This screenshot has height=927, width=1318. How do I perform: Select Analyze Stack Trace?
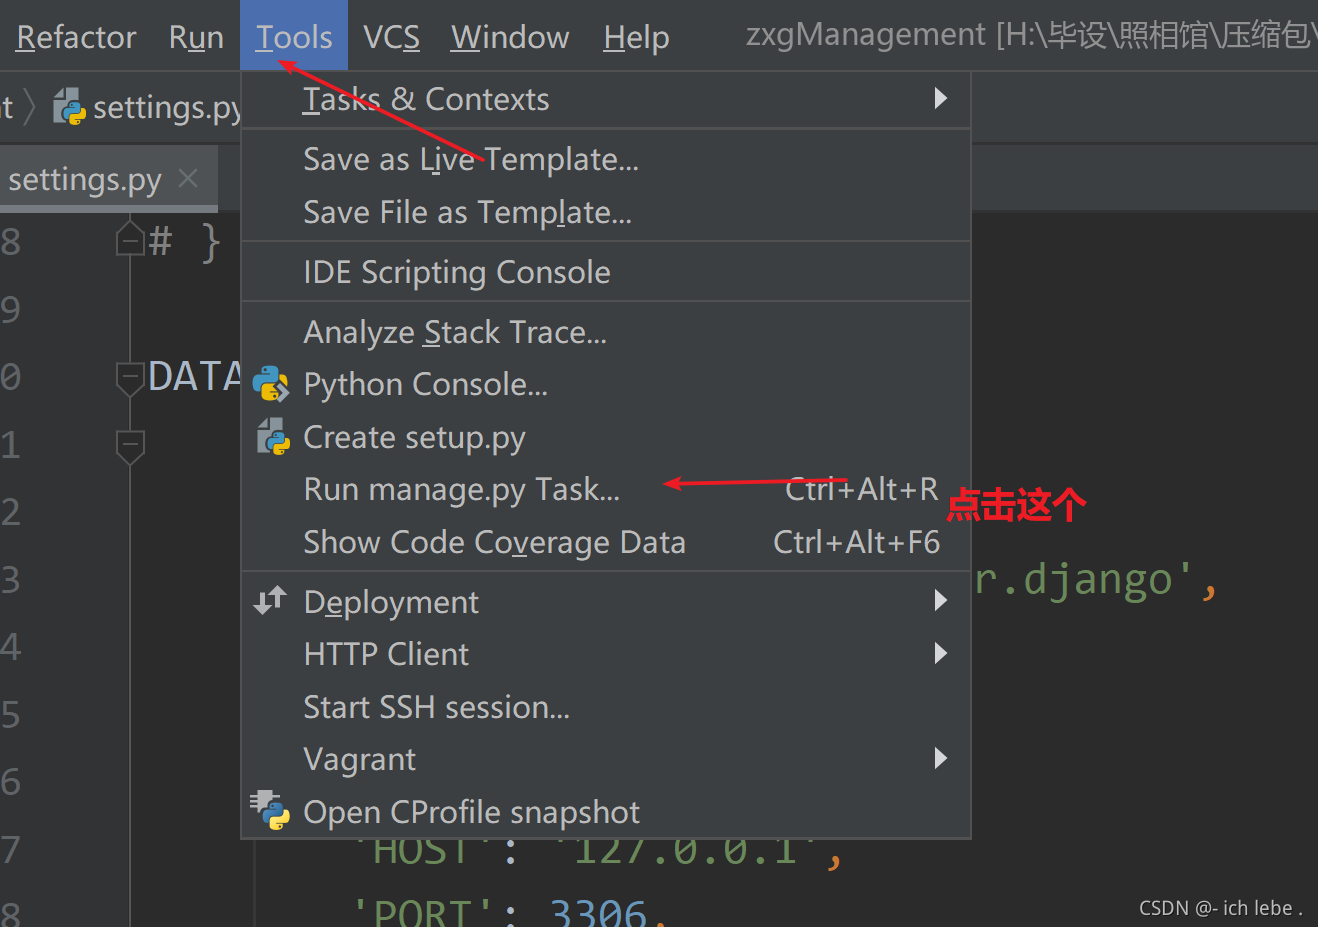coord(606,332)
